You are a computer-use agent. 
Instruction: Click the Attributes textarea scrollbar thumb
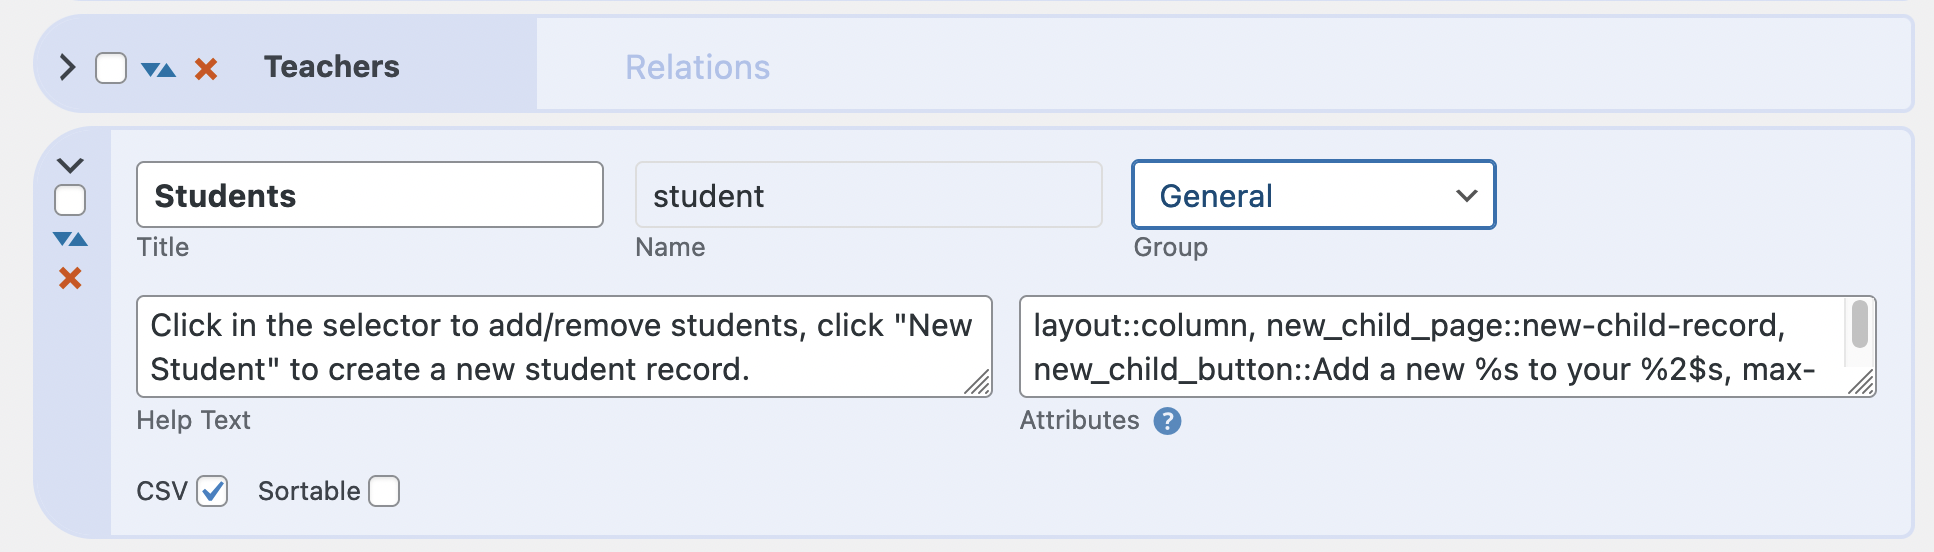(1860, 324)
